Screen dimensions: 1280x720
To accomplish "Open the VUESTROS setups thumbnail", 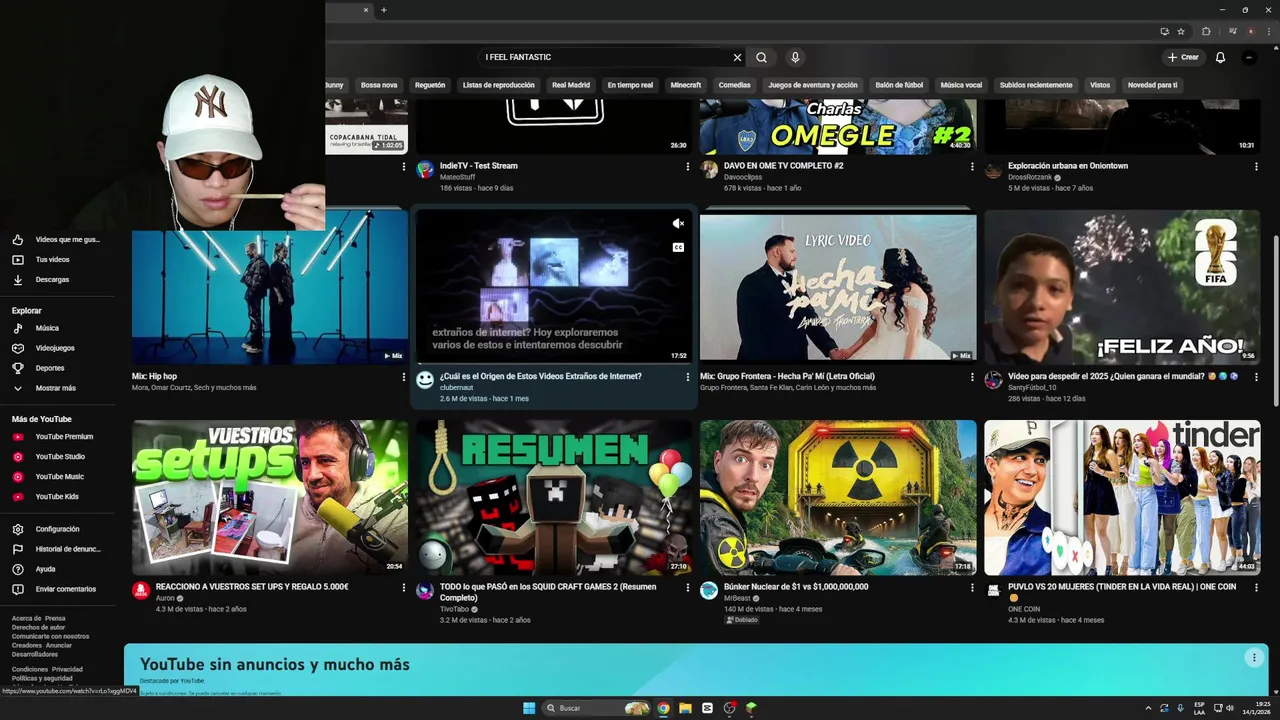I will click(270, 497).
